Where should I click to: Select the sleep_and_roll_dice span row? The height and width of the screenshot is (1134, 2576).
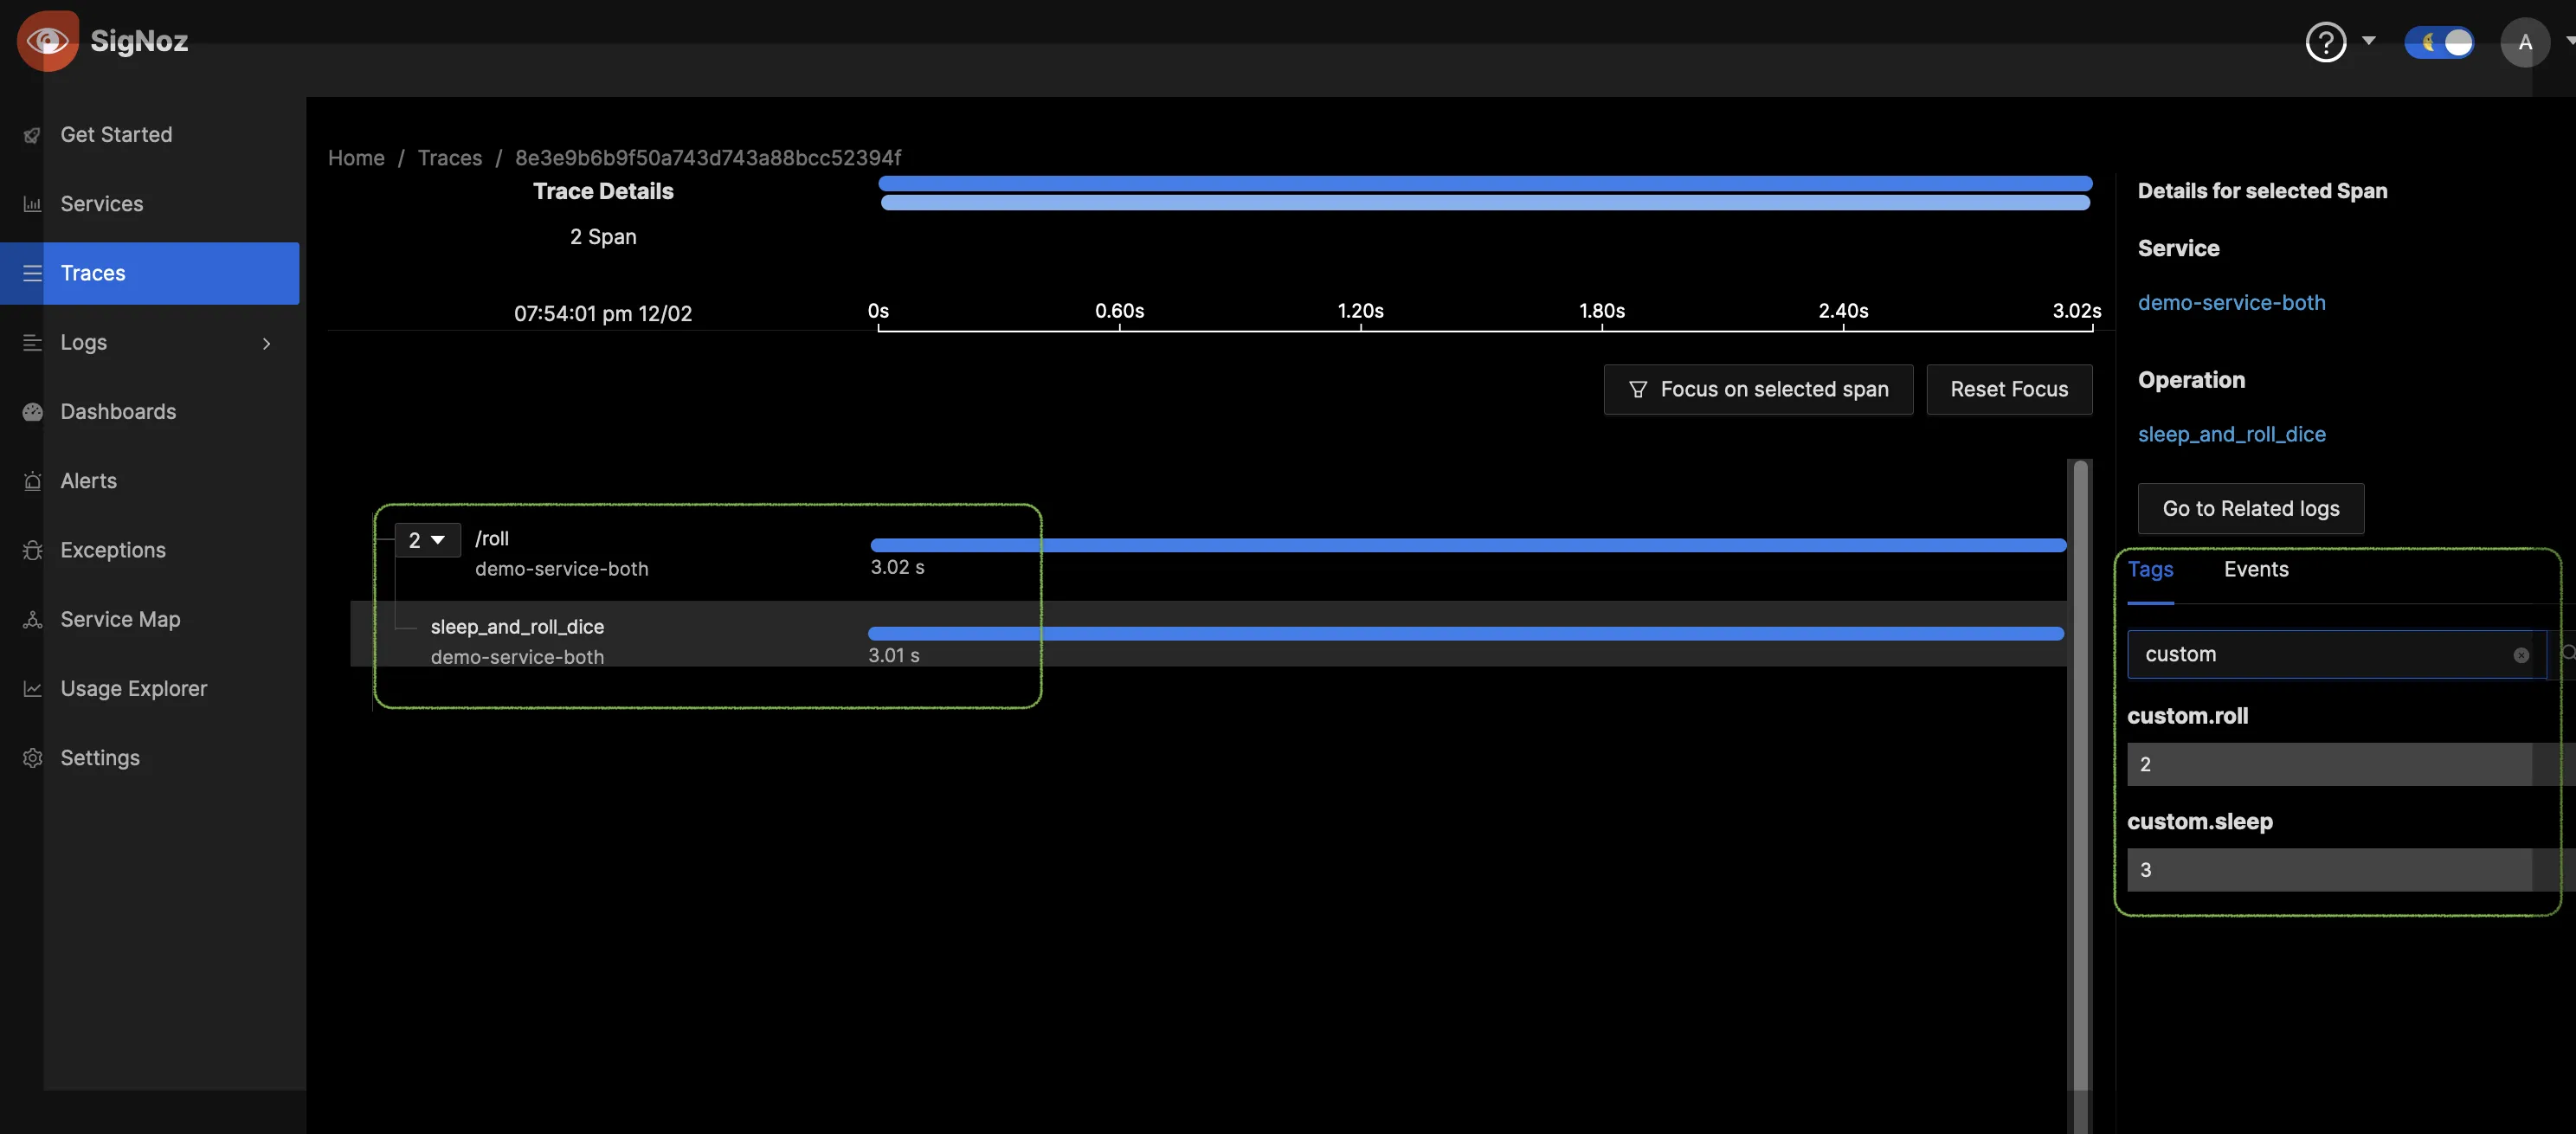(x=1208, y=634)
